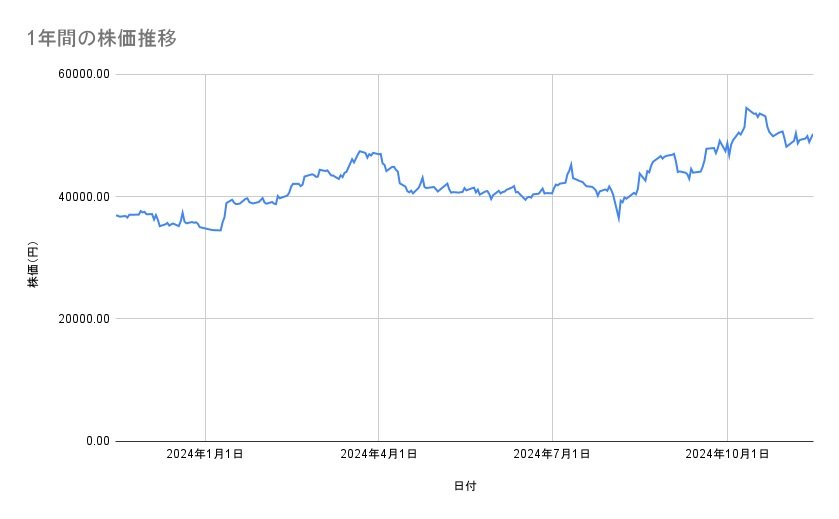Image resolution: width=839 pixels, height=519 pixels.
Task: Select the horizontal axis title 日付
Action: pos(465,487)
